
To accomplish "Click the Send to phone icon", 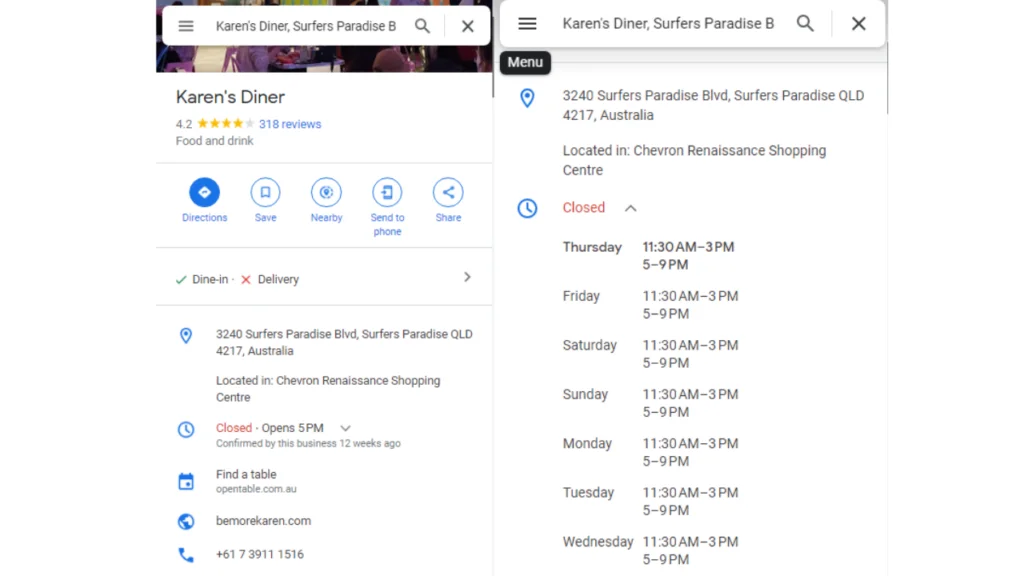I will click(387, 192).
